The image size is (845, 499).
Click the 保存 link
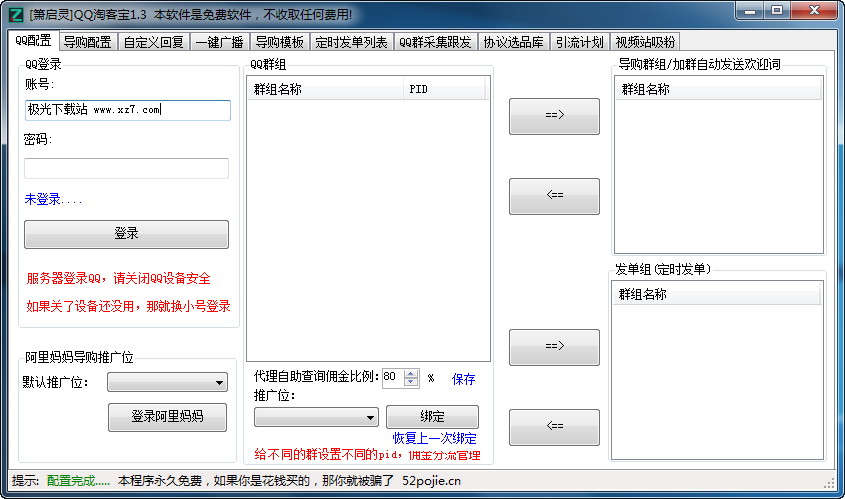point(463,379)
